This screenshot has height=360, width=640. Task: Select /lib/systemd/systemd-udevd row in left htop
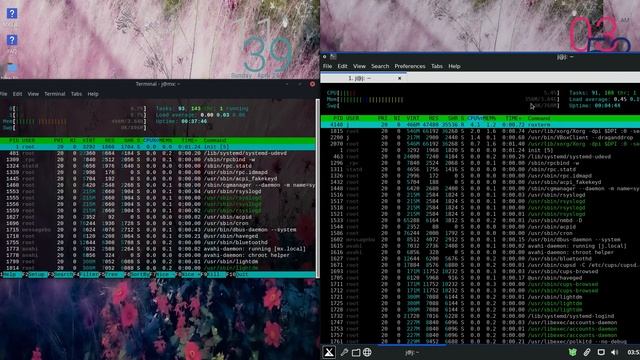158,153
